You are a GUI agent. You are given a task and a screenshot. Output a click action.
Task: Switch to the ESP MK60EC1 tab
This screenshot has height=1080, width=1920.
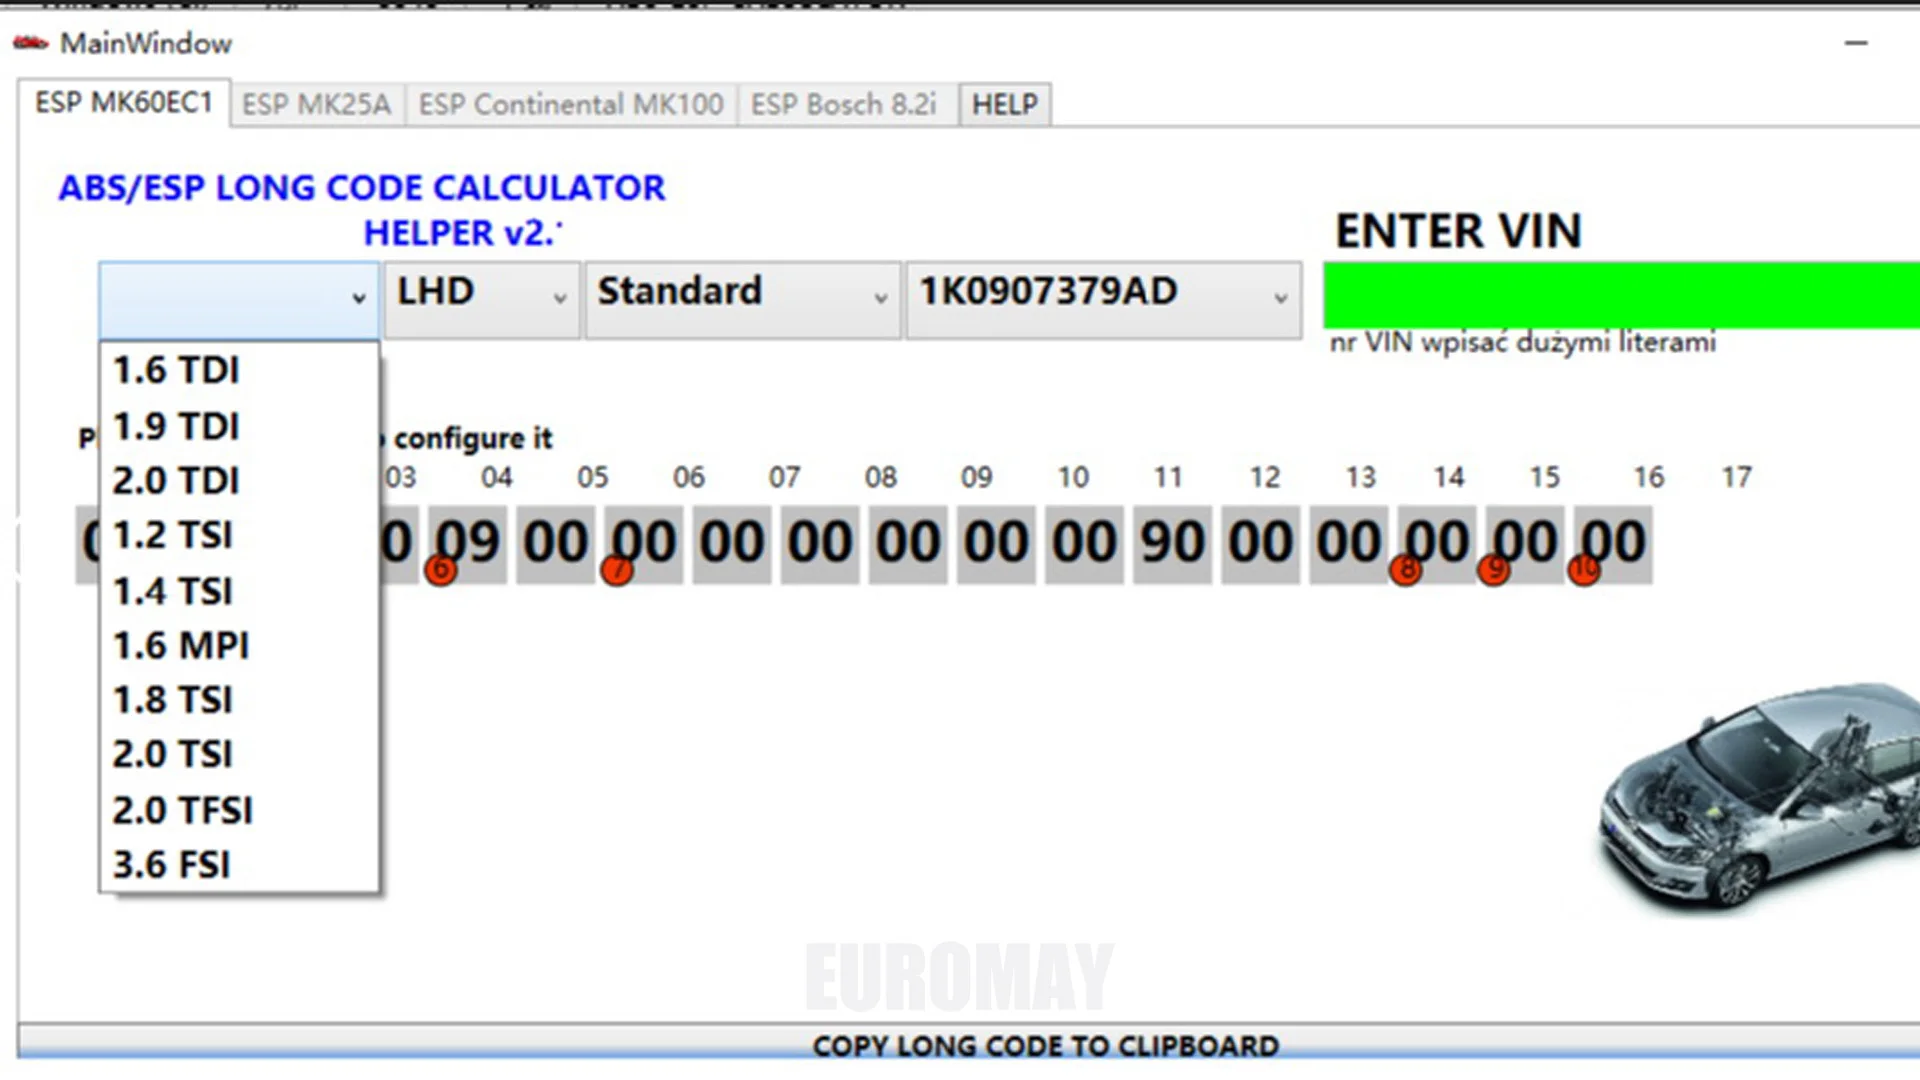tap(124, 103)
